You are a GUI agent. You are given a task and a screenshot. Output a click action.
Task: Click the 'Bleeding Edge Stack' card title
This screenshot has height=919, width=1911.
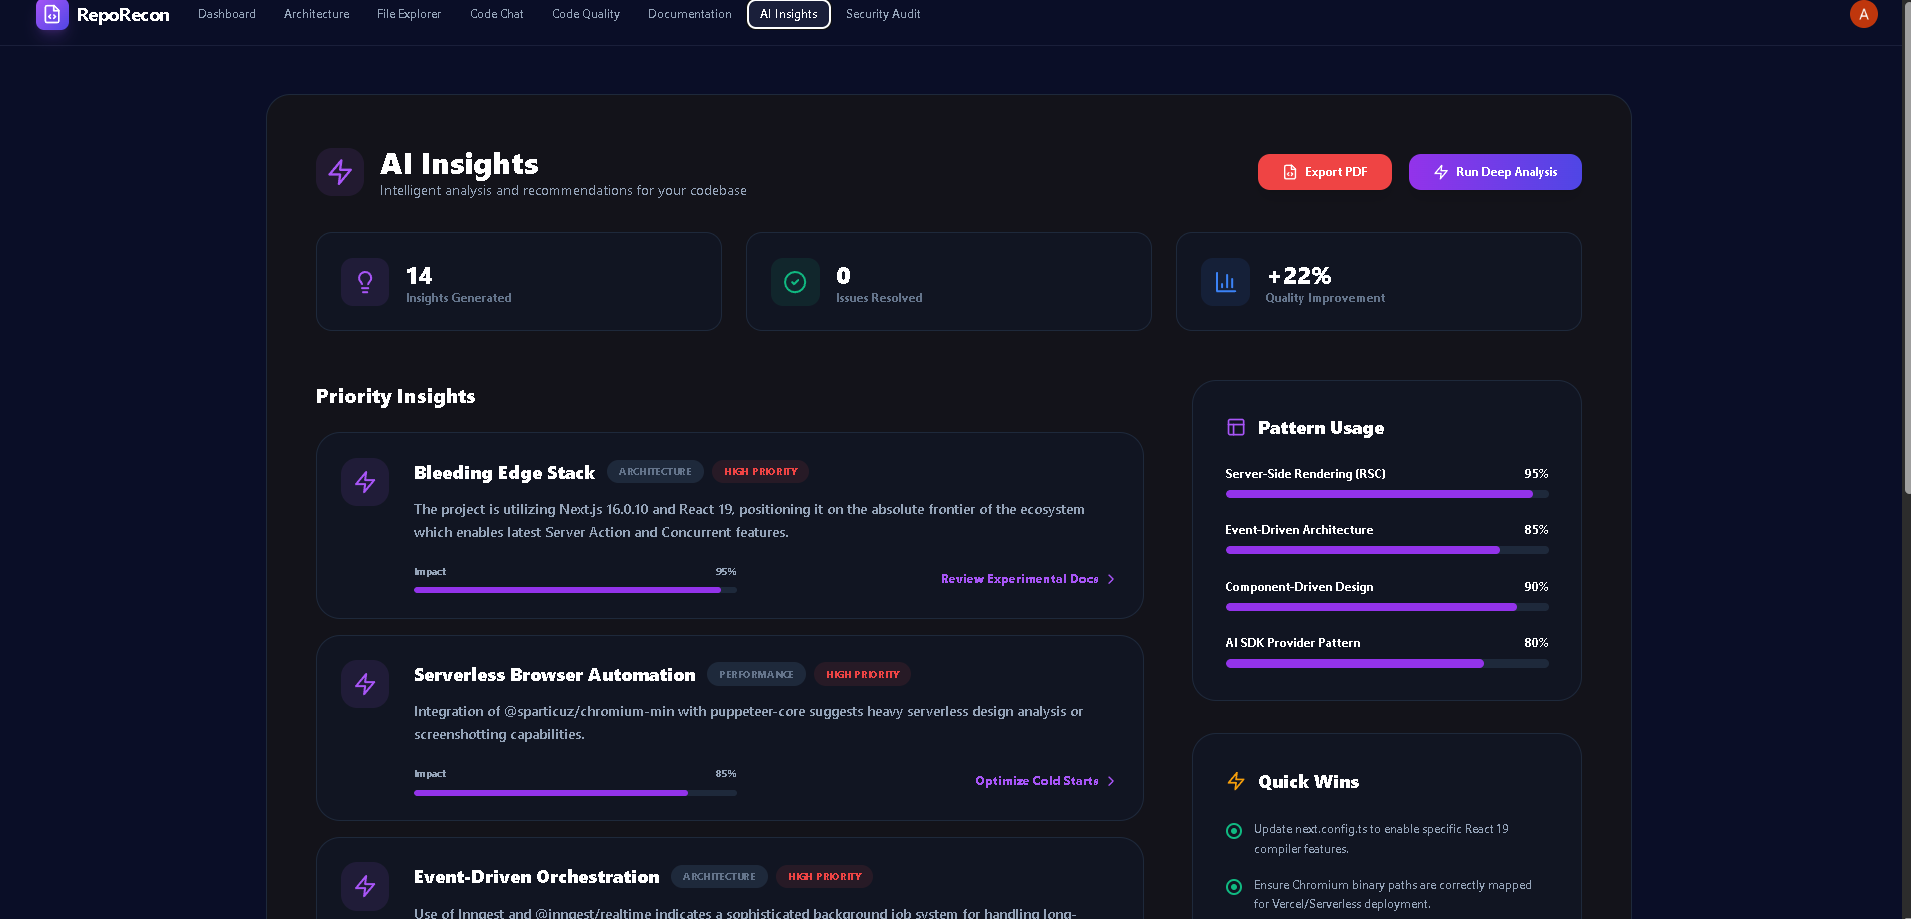[x=504, y=473]
